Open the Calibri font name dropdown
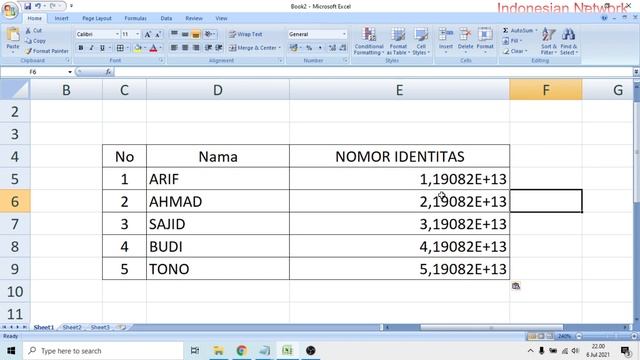Screen dimensions: 640x360 click(x=118, y=34)
